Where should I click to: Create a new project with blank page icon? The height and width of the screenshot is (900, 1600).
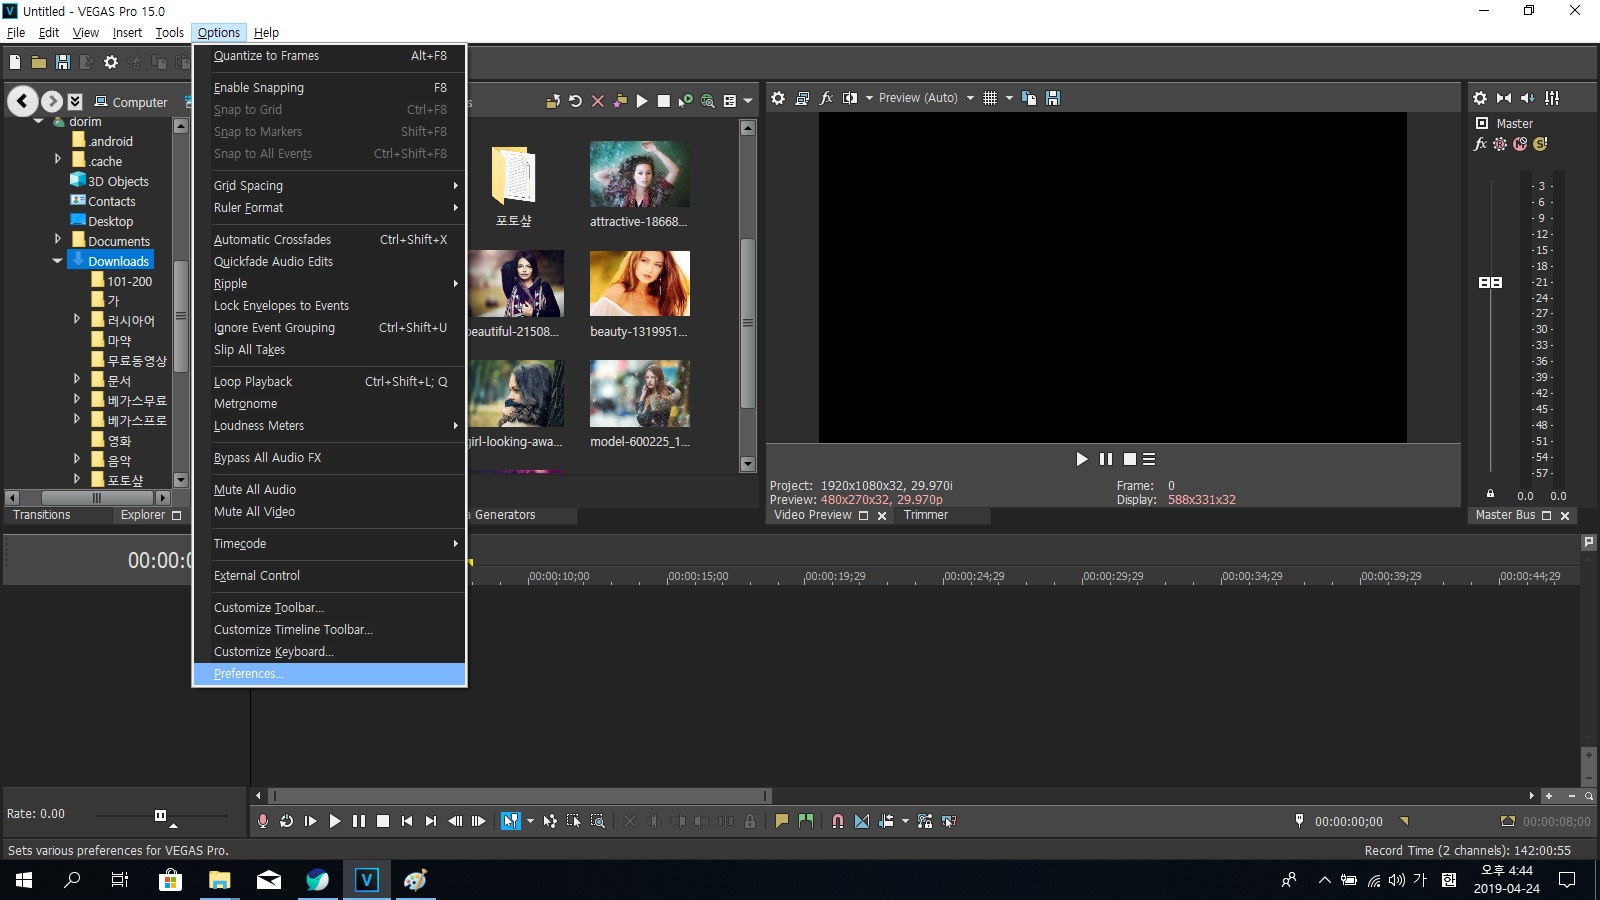(15, 62)
